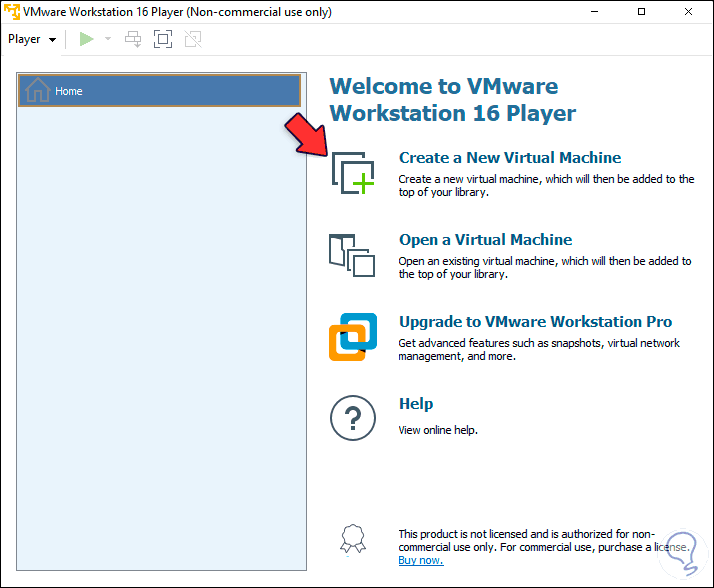Choose the Open a Virtual Machine heading
Screen dimensions: 714x588
coord(485,240)
